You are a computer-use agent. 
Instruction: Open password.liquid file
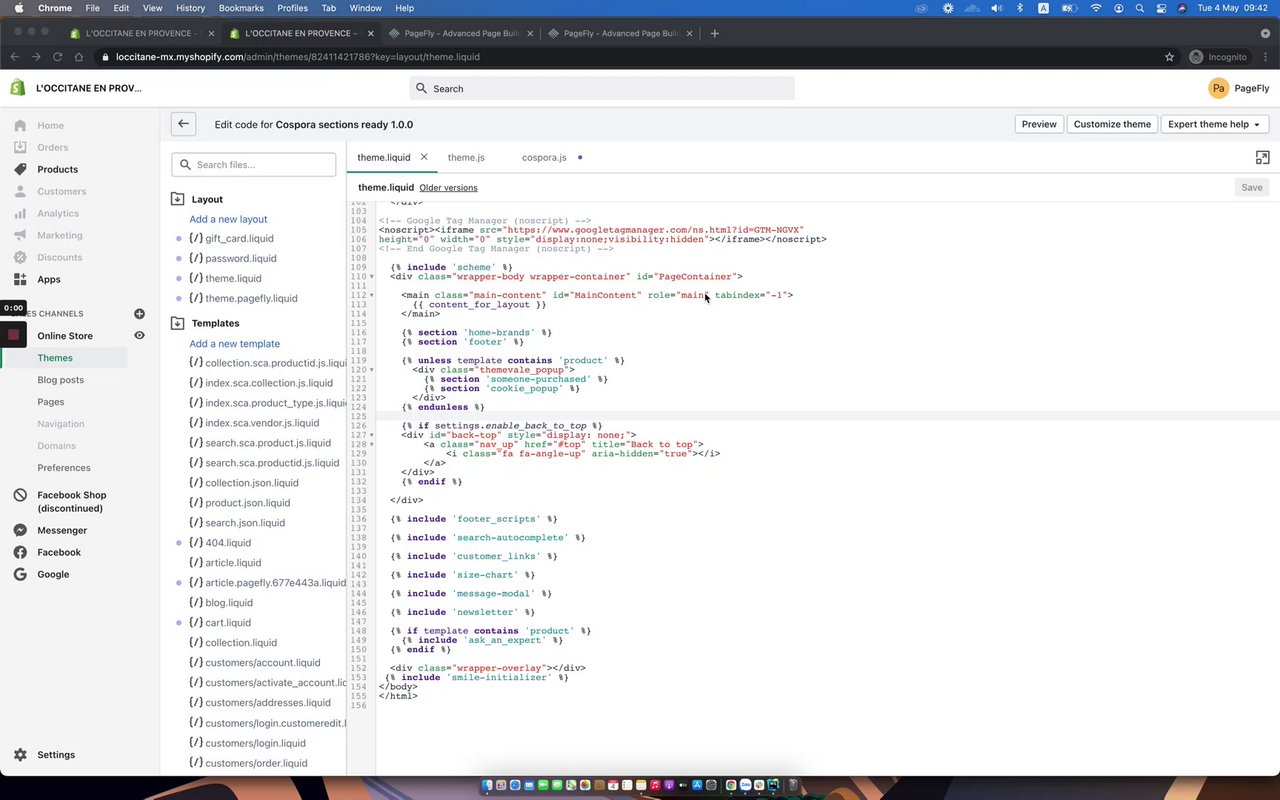coord(241,258)
